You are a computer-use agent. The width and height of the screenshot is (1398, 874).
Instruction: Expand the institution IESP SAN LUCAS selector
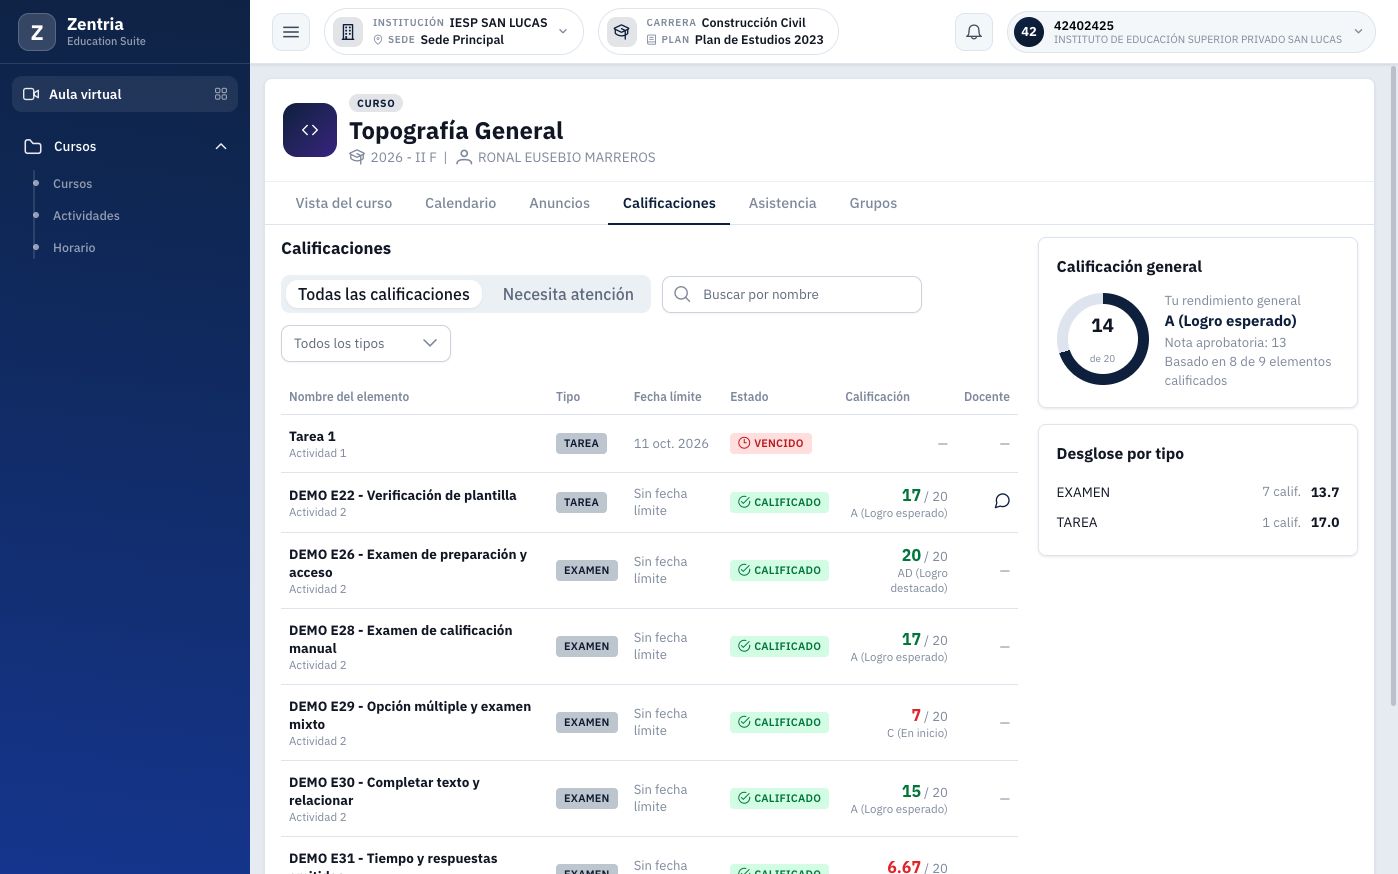tap(454, 32)
